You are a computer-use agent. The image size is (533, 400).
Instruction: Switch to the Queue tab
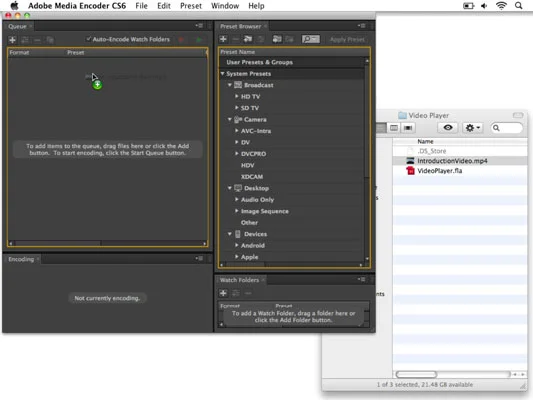(x=17, y=26)
